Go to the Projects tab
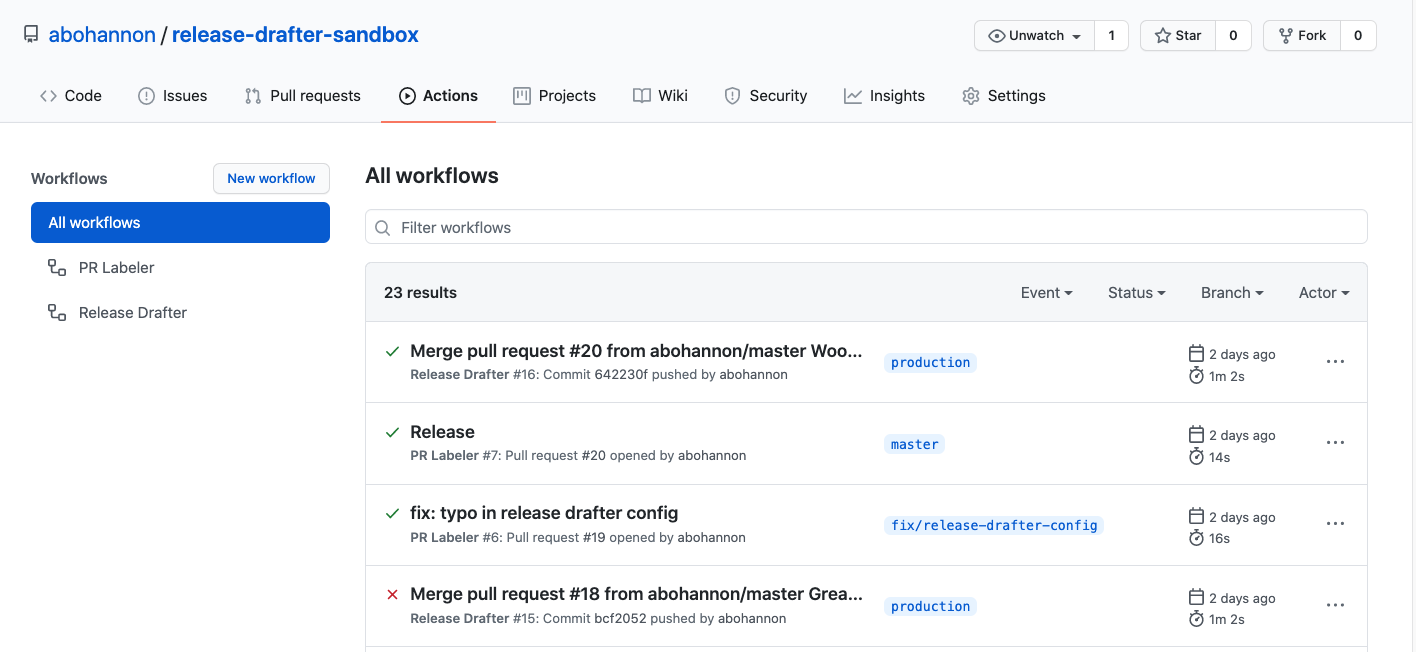Viewport: 1416px width, 652px height. 554,96
